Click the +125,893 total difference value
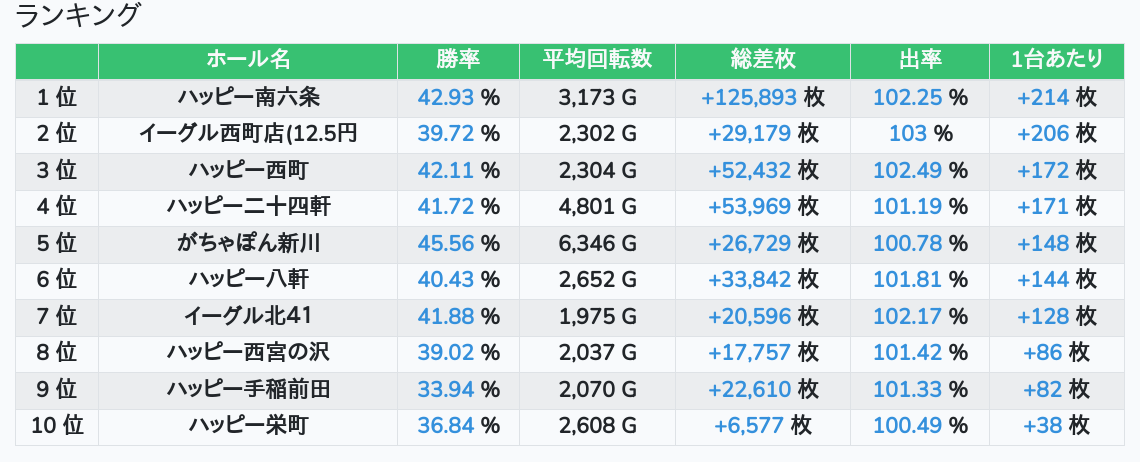Image resolution: width=1140 pixels, height=462 pixels. pyautogui.click(x=749, y=97)
